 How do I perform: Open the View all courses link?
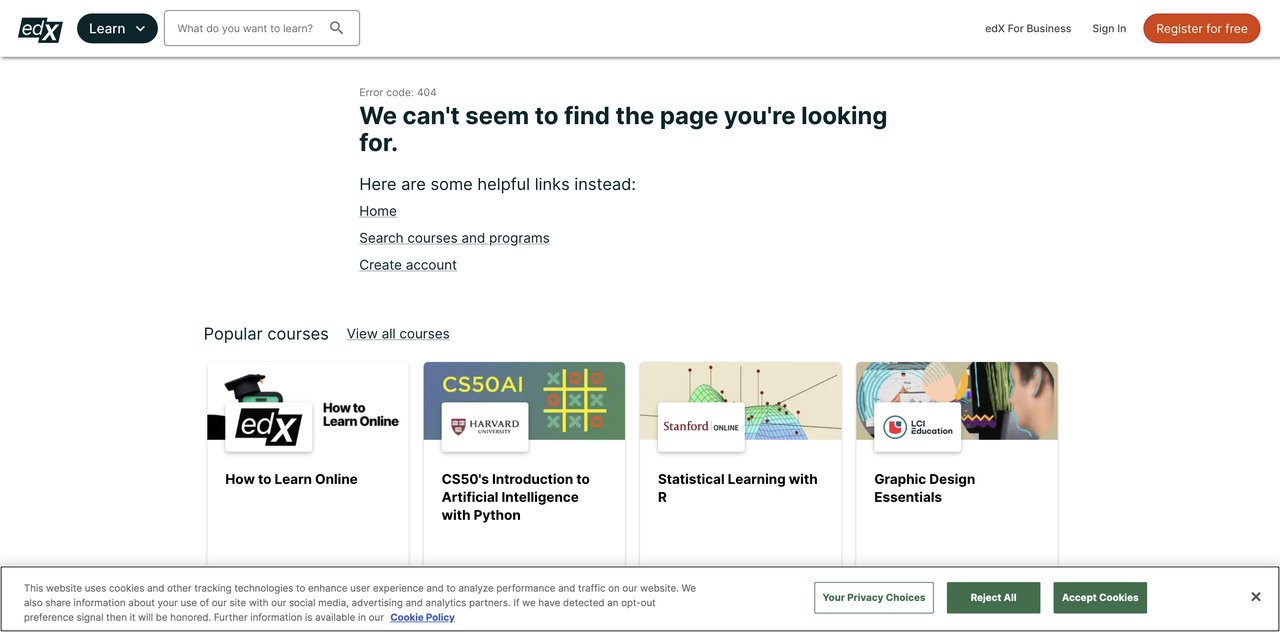(x=398, y=334)
